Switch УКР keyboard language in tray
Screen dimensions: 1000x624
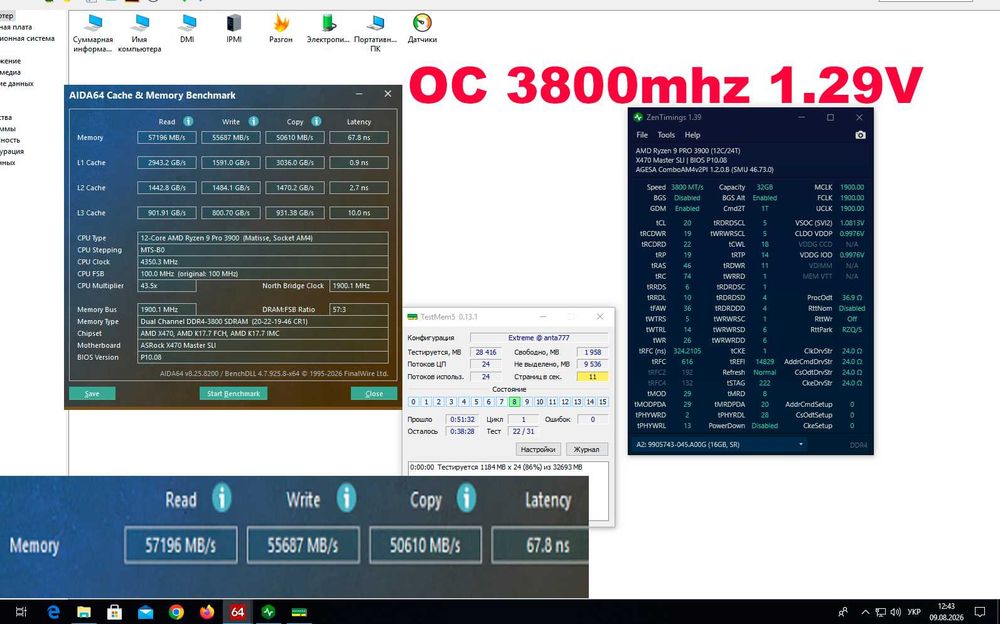(x=913, y=612)
